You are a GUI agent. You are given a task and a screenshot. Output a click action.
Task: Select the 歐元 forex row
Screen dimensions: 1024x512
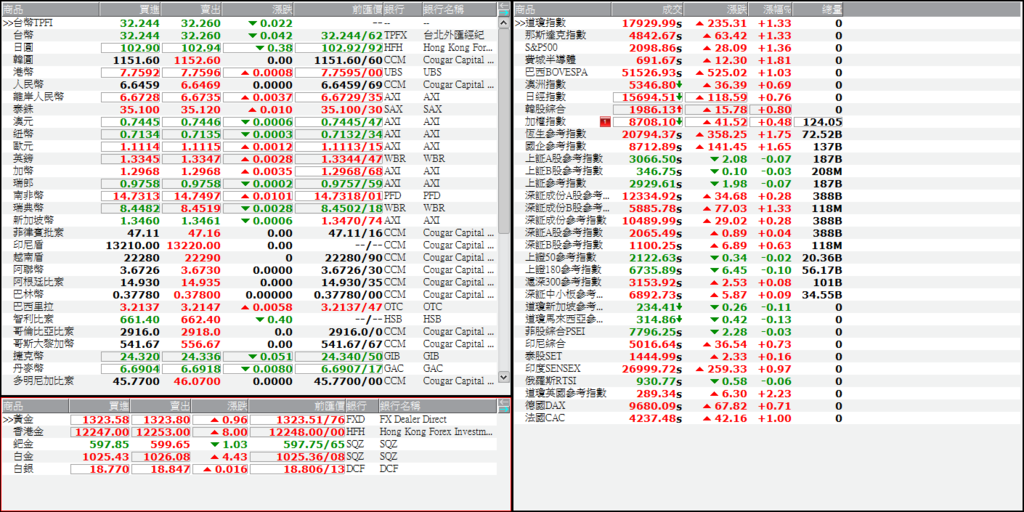point(249,146)
